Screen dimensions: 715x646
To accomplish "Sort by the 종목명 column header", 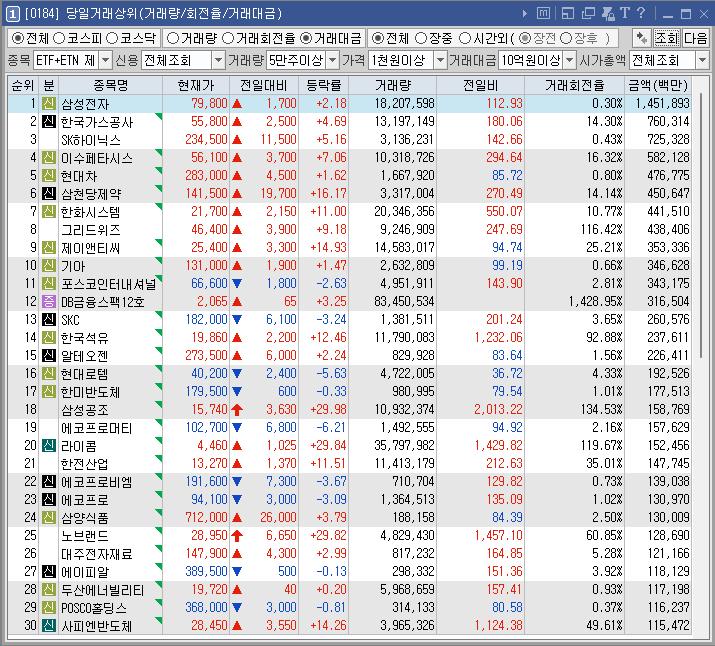I will 110,85.
